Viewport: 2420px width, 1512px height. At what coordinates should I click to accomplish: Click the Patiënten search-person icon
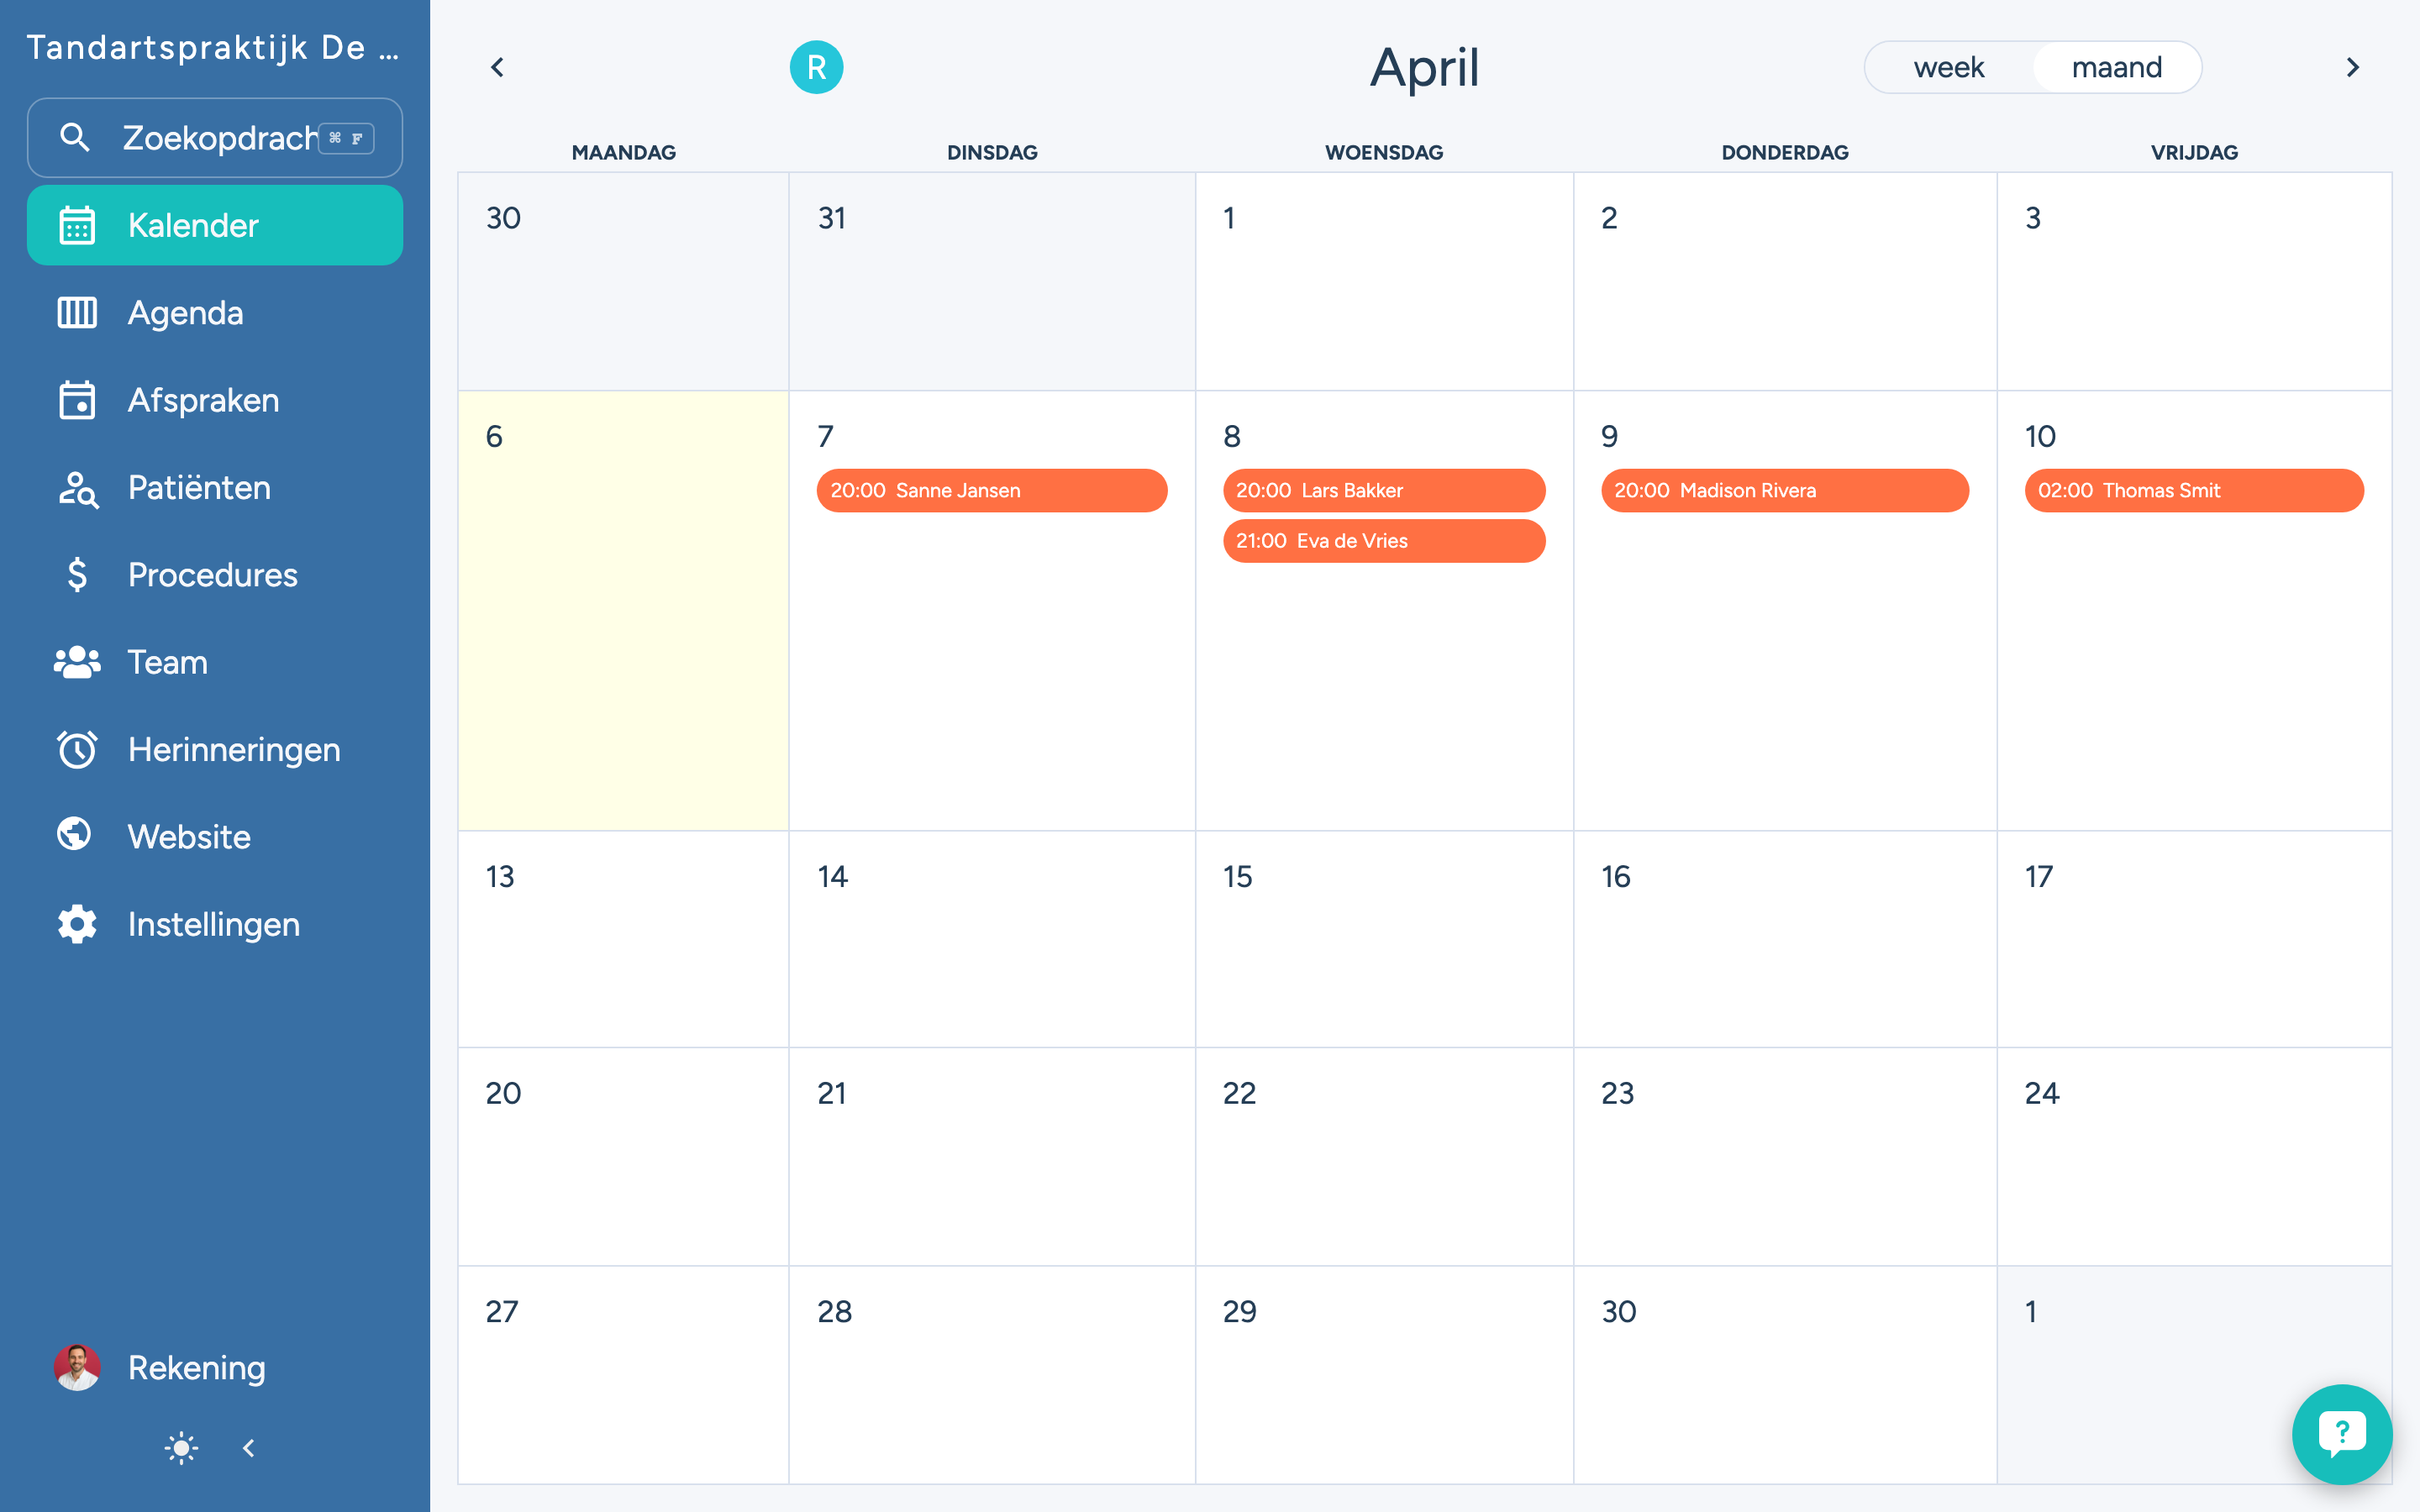tap(77, 488)
